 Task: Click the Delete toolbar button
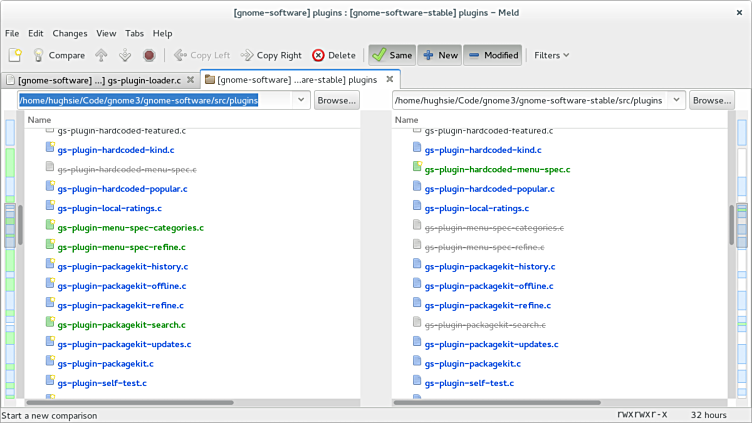click(x=334, y=55)
